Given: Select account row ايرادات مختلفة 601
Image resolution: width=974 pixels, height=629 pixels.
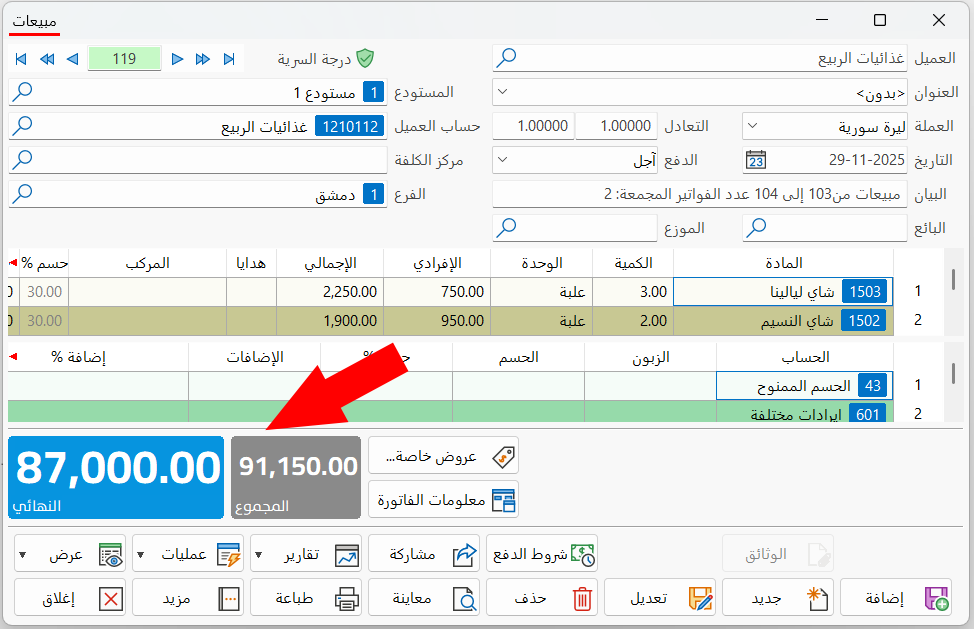Looking at the screenshot, I should (804, 413).
